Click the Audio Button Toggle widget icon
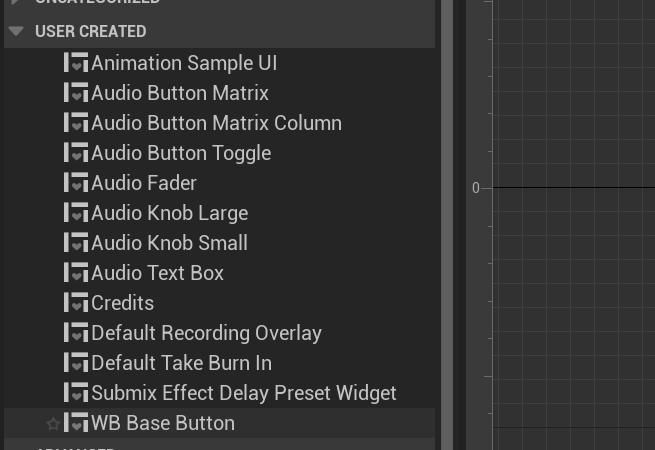 pyautogui.click(x=76, y=153)
